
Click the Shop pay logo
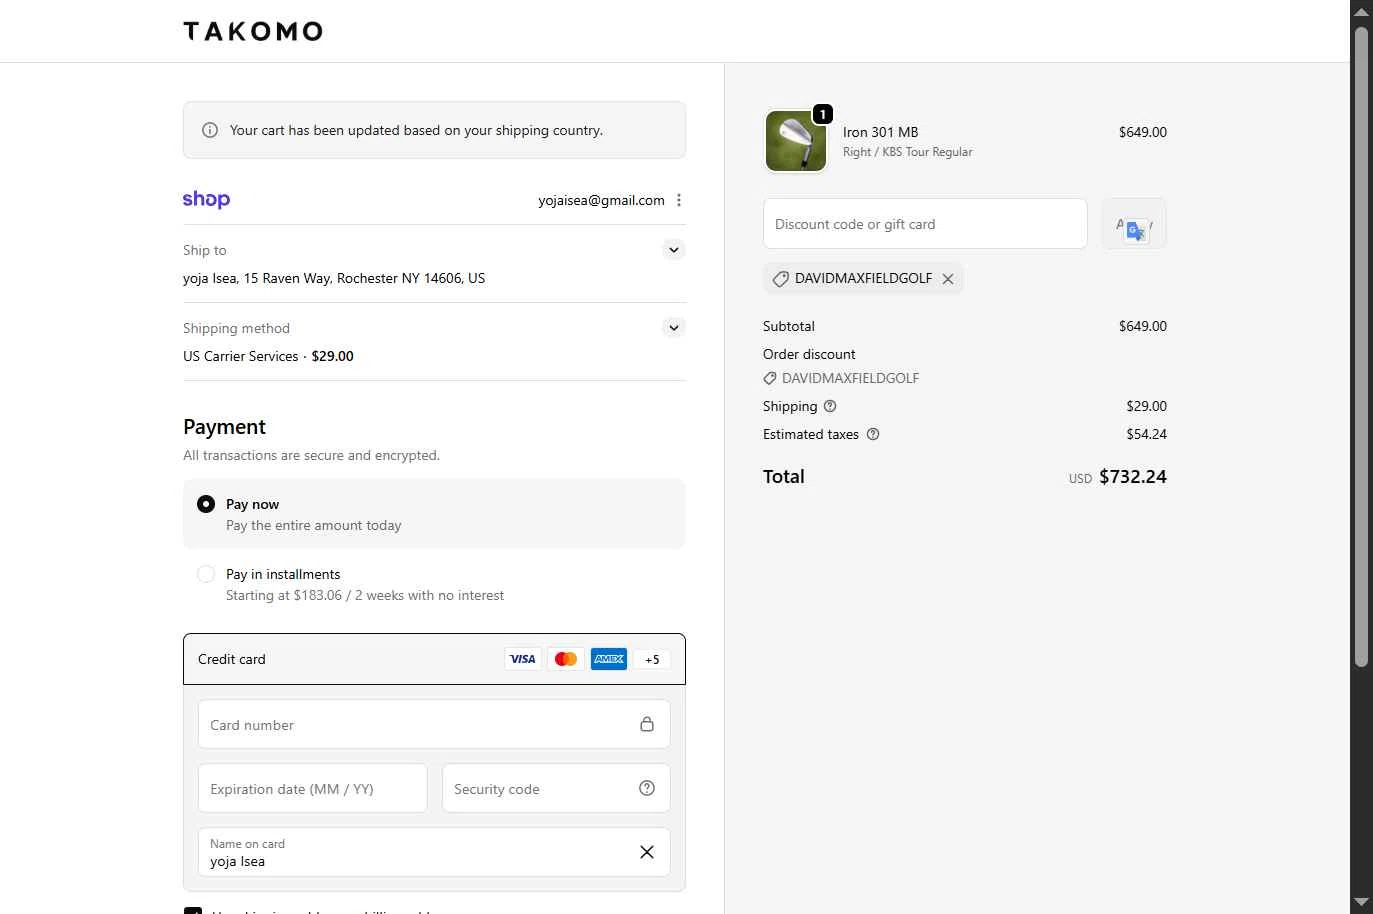(206, 199)
